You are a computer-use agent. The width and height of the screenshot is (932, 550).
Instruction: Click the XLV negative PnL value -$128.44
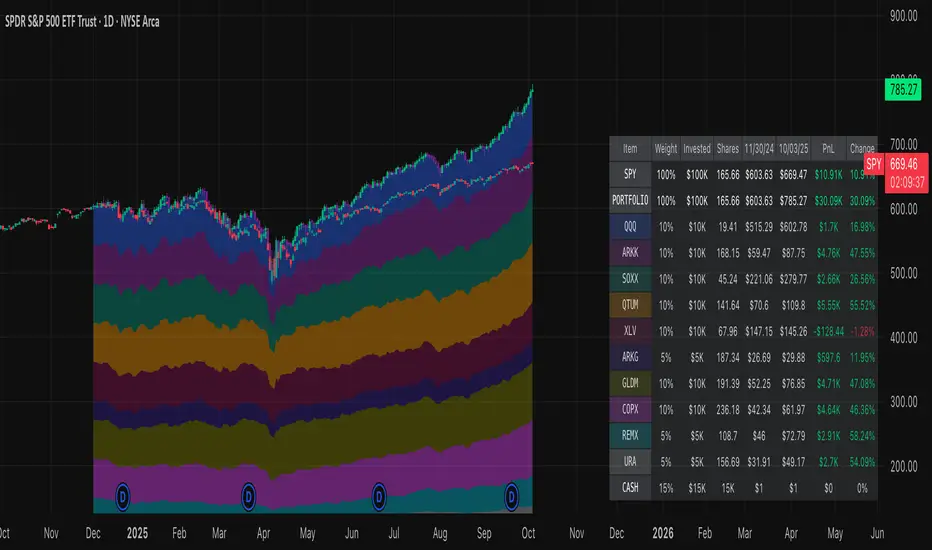[828, 329]
